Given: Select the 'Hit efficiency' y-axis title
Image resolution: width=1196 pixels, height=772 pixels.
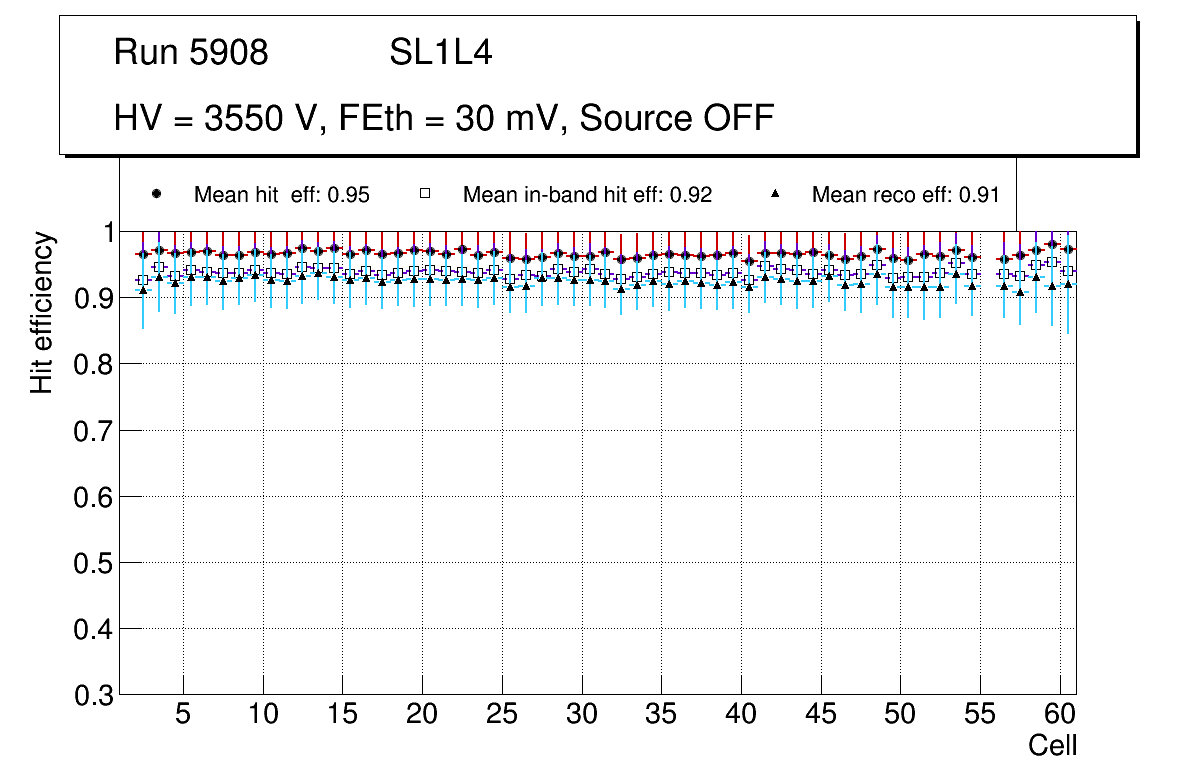Looking at the screenshot, I should point(42,312).
